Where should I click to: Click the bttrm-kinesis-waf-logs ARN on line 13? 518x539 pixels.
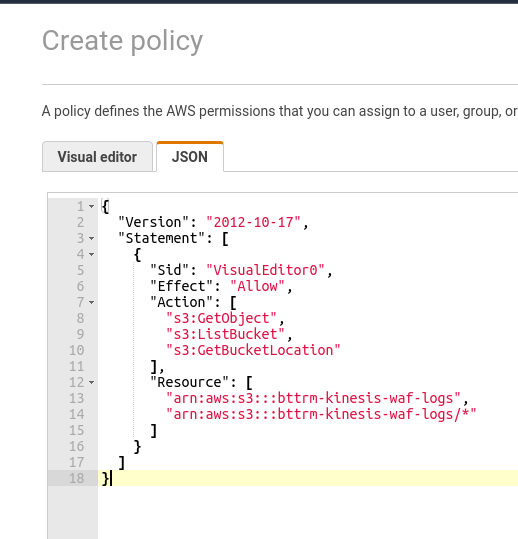pyautogui.click(x=313, y=398)
